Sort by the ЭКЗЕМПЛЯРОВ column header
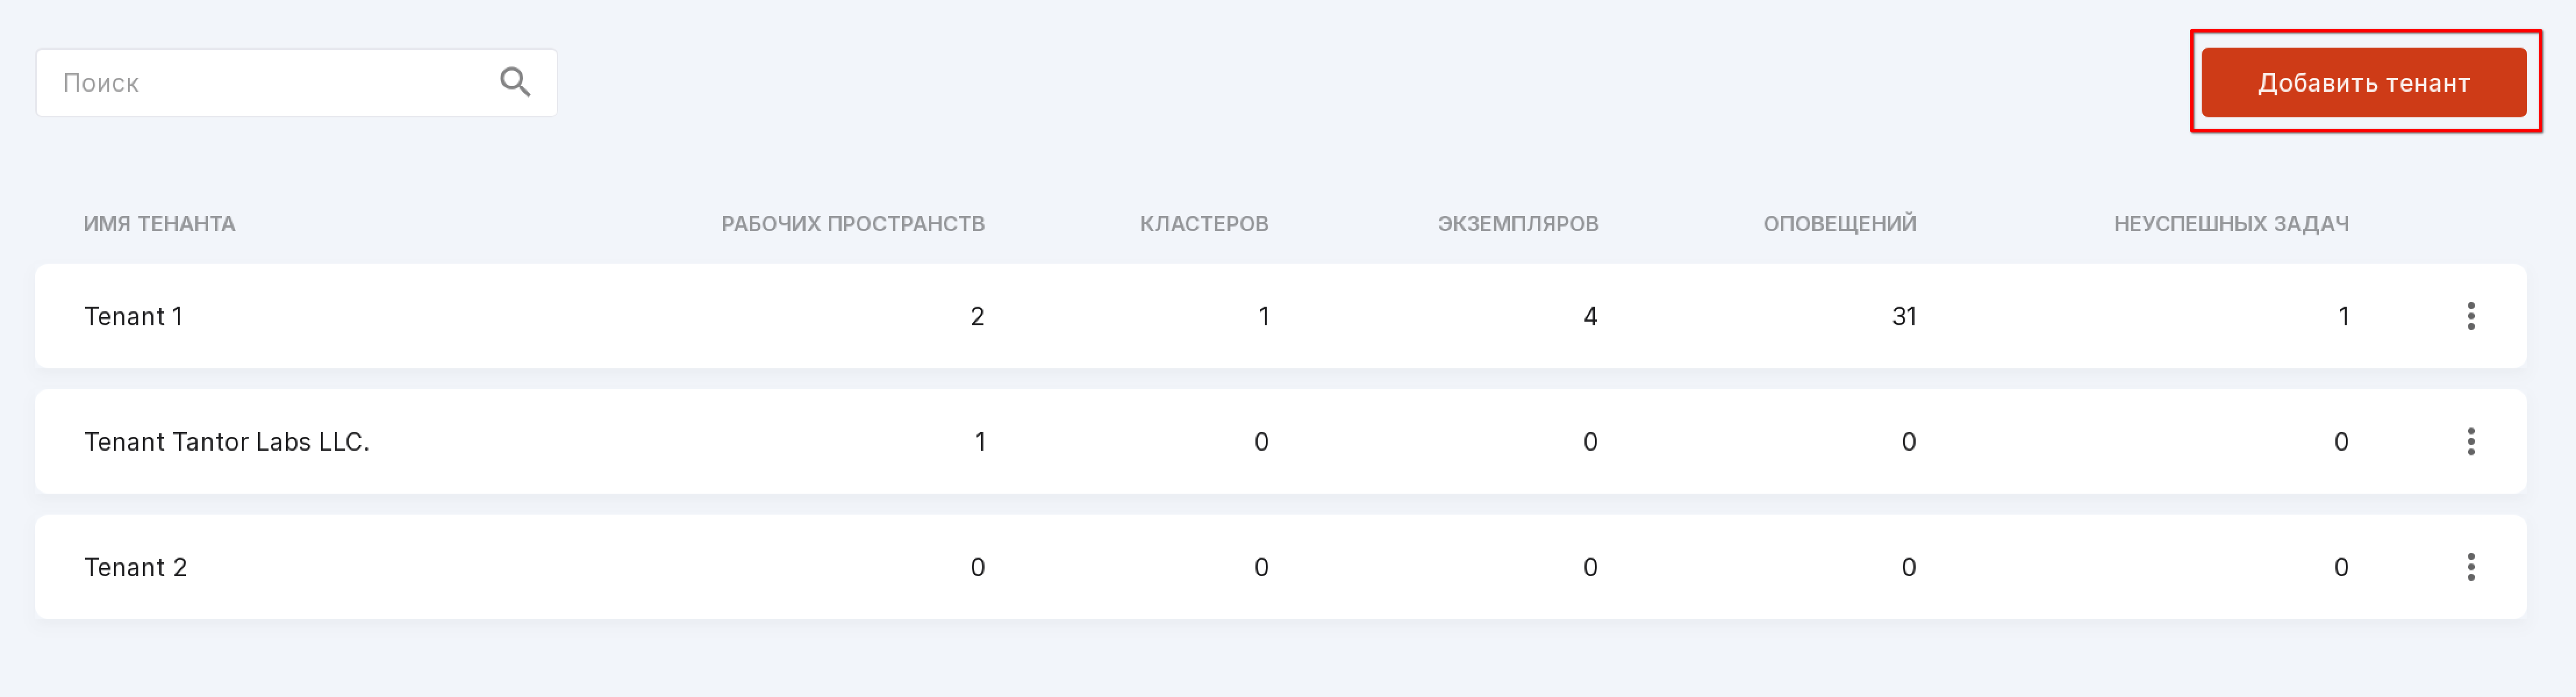The height and width of the screenshot is (697, 2576). [x=1518, y=223]
